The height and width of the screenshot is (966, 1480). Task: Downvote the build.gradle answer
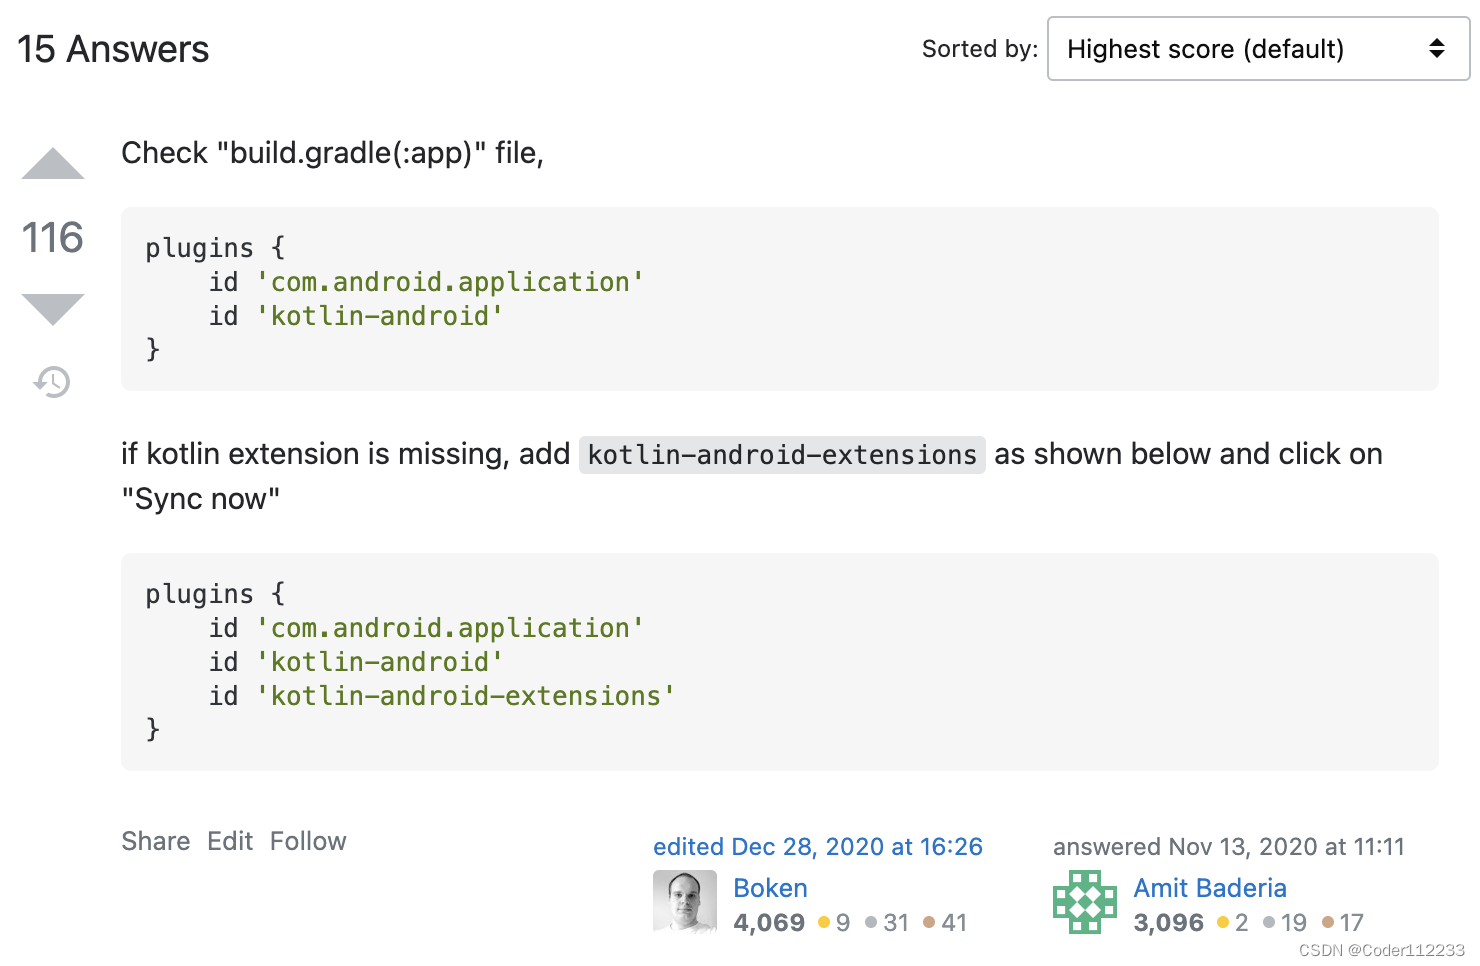[53, 309]
